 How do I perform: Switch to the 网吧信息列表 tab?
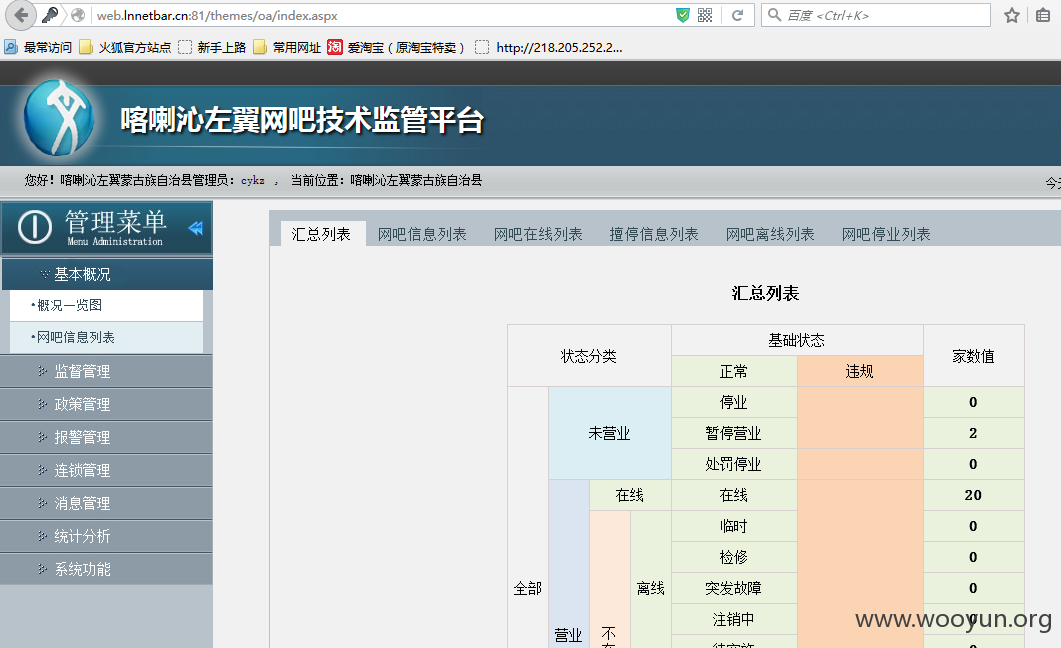pos(422,234)
